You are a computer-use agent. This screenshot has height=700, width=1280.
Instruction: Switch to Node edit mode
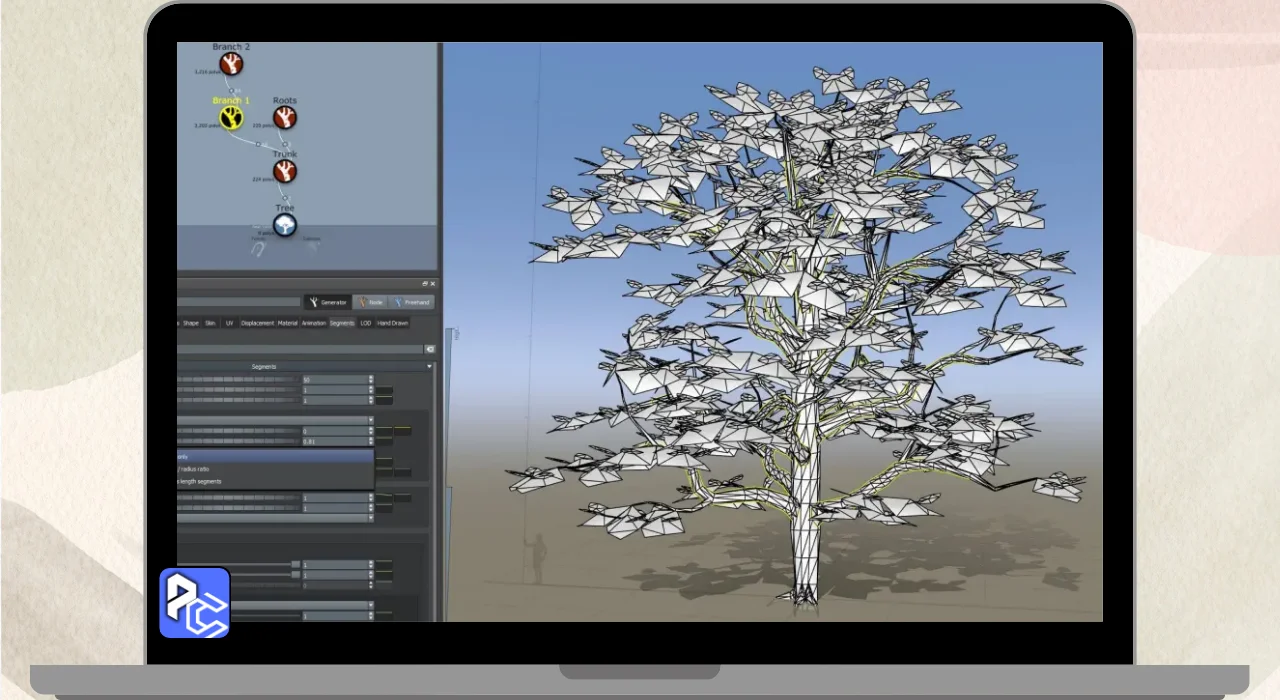point(370,302)
